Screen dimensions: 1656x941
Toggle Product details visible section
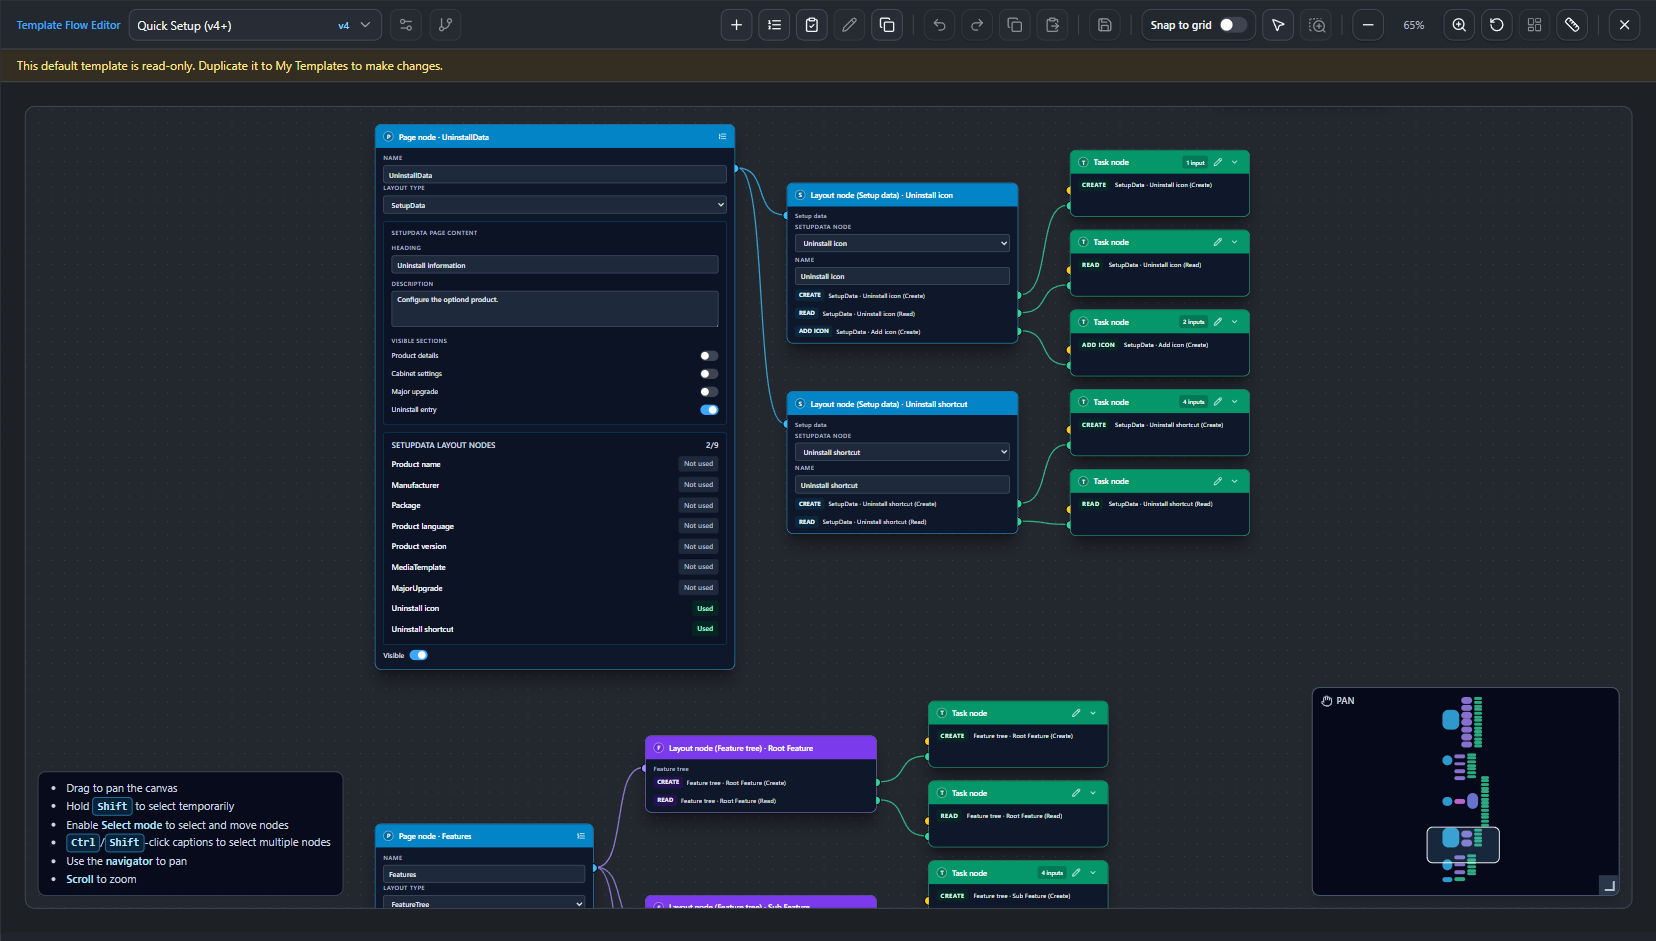point(709,356)
